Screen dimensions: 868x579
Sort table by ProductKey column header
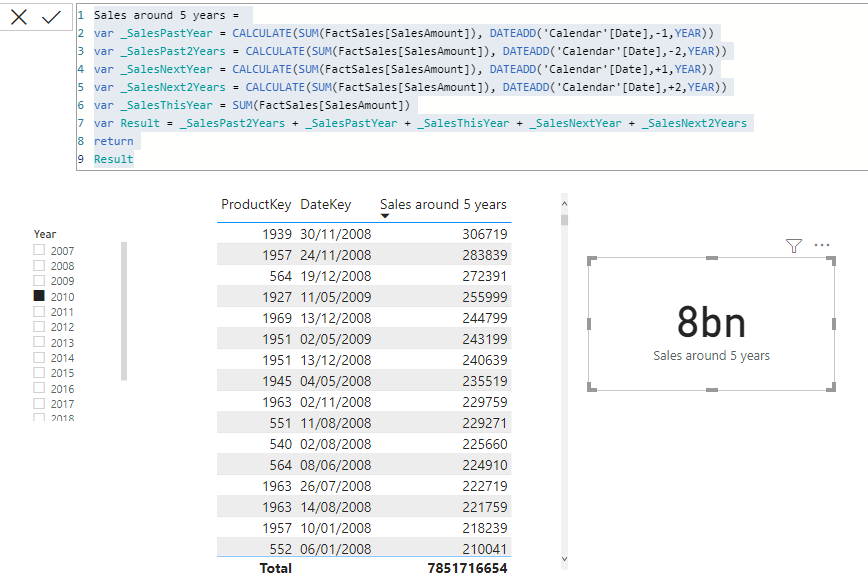(x=256, y=204)
